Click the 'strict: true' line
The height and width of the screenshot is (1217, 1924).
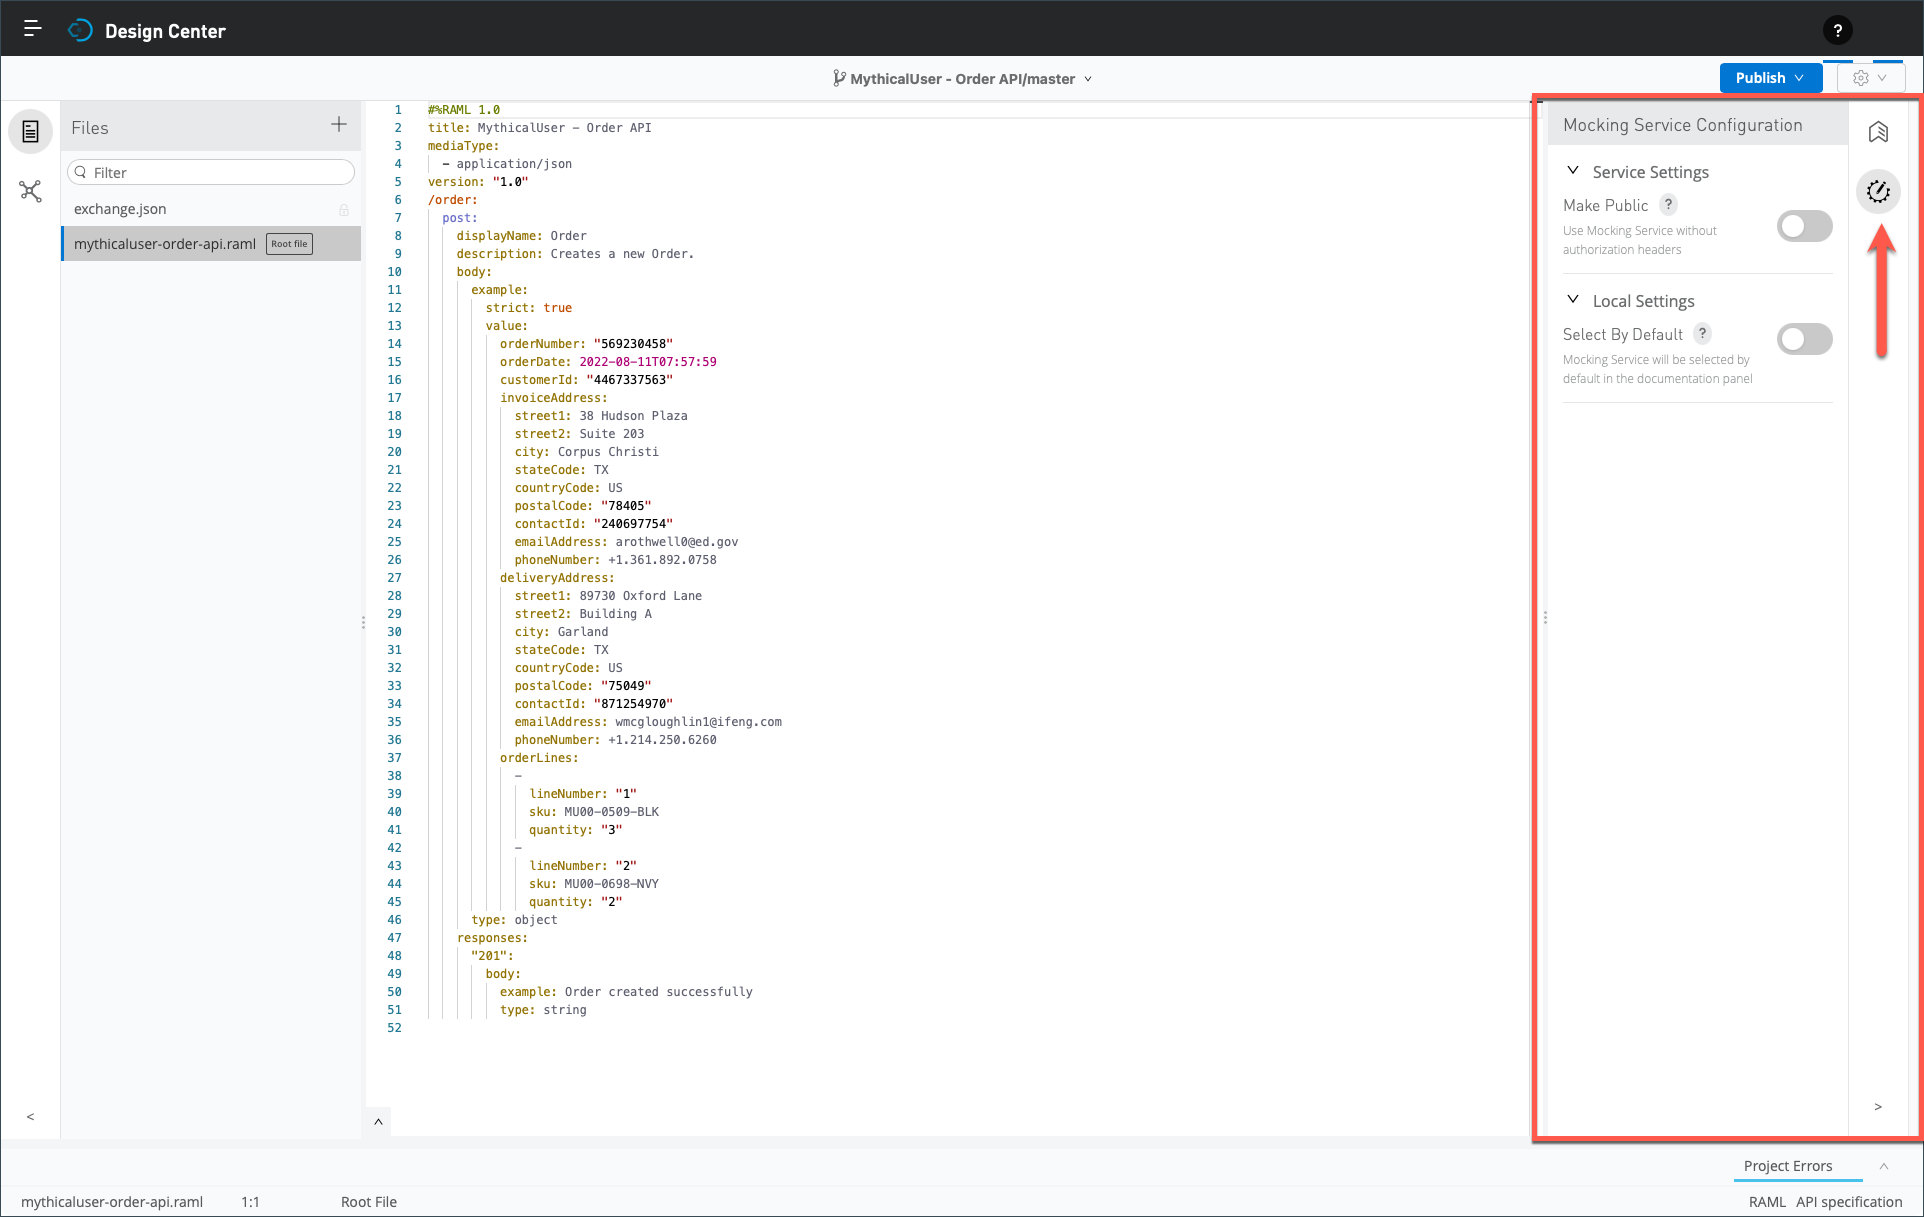click(x=529, y=308)
